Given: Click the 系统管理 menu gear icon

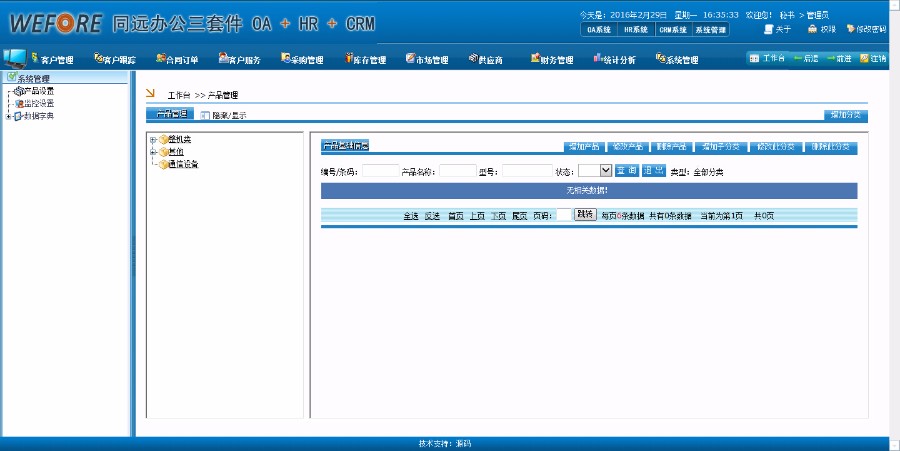Looking at the screenshot, I should coord(661,58).
